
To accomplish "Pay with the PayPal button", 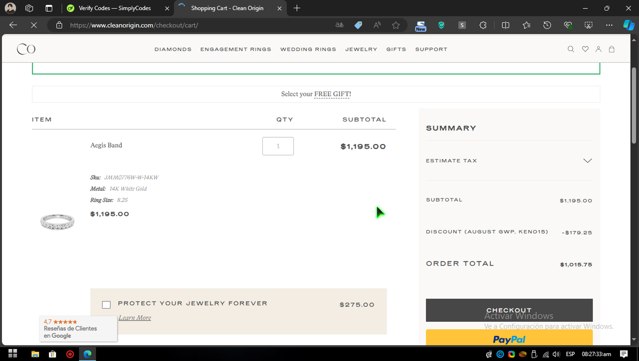I will click(x=509, y=338).
